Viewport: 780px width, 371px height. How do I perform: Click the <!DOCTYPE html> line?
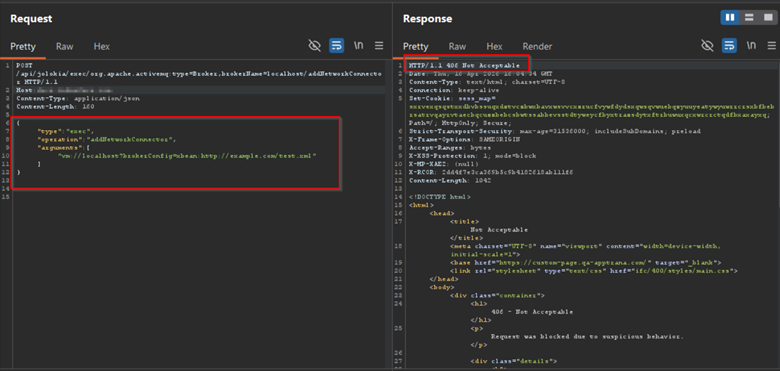coord(439,197)
